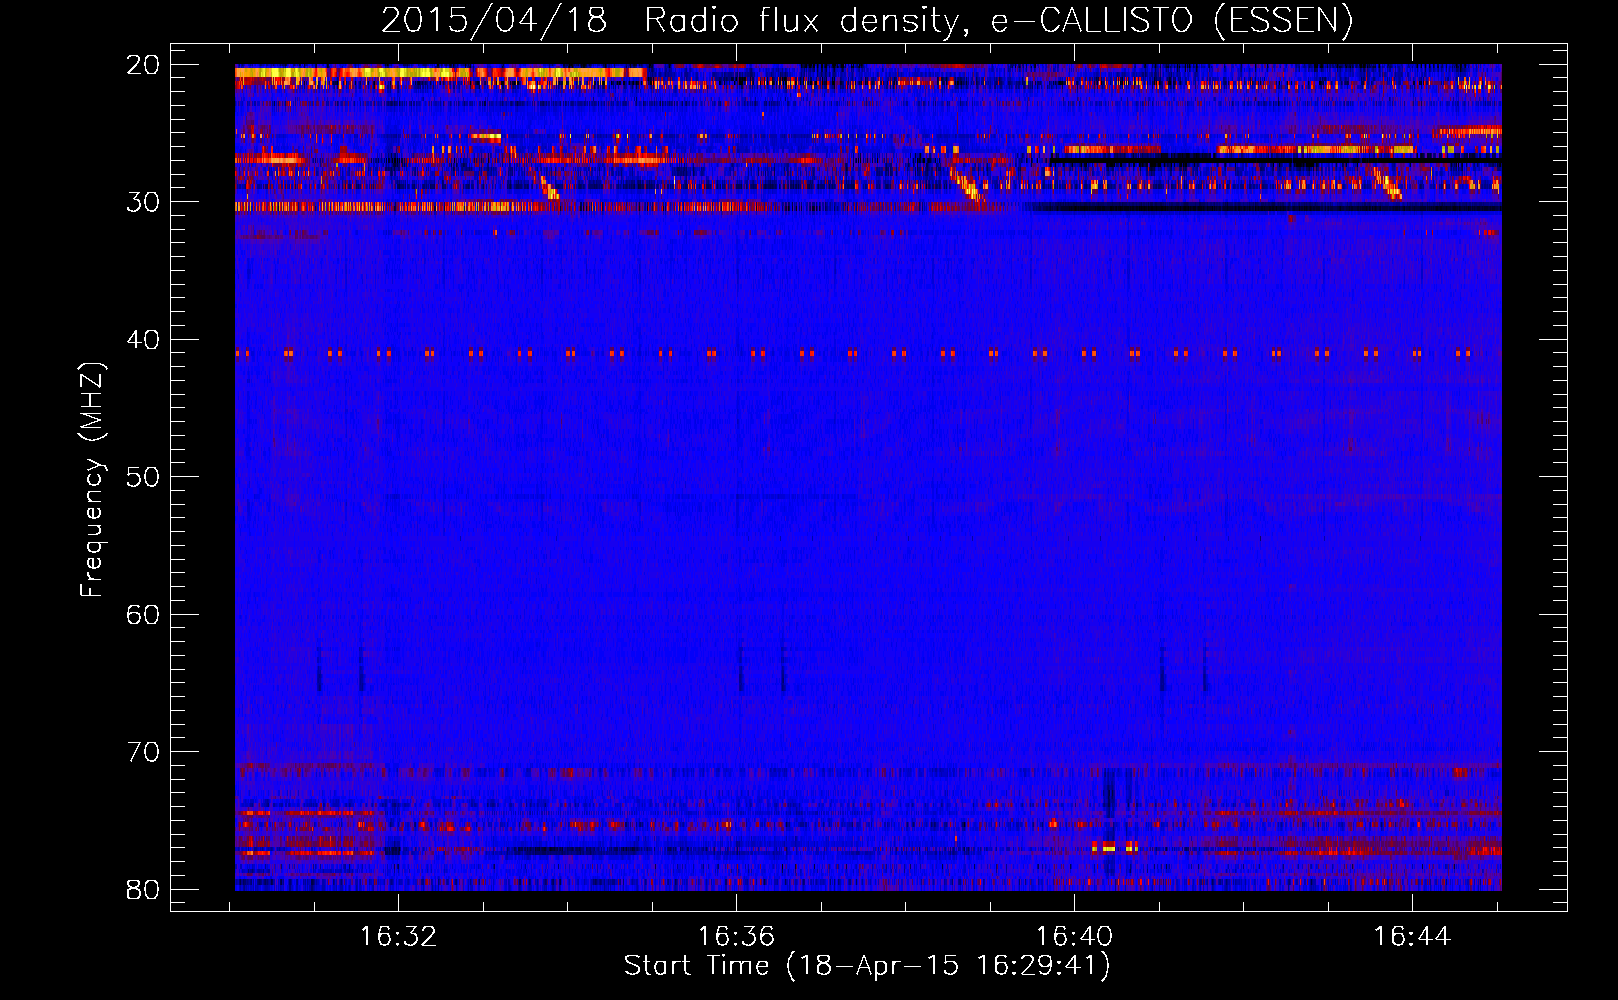The height and width of the screenshot is (1000, 1618).
Task: Click the frequency axis value 50
Action: click(144, 477)
